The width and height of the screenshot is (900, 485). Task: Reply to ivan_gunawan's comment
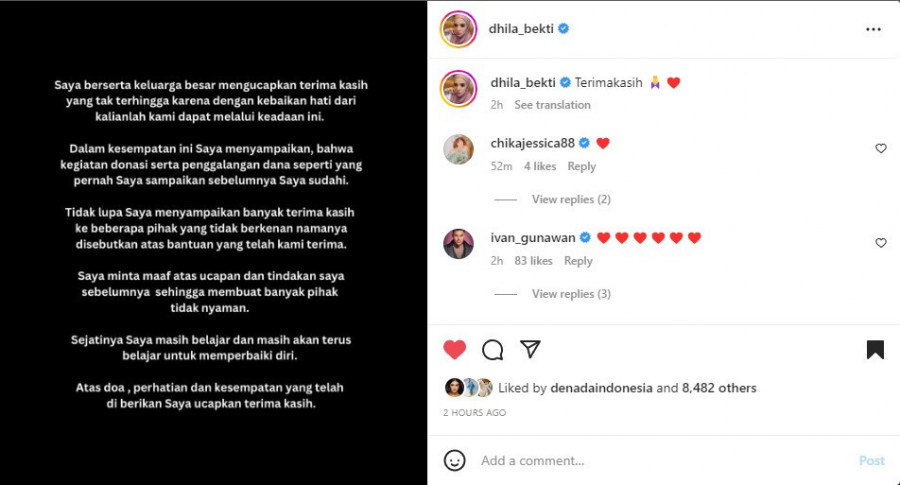(x=578, y=261)
